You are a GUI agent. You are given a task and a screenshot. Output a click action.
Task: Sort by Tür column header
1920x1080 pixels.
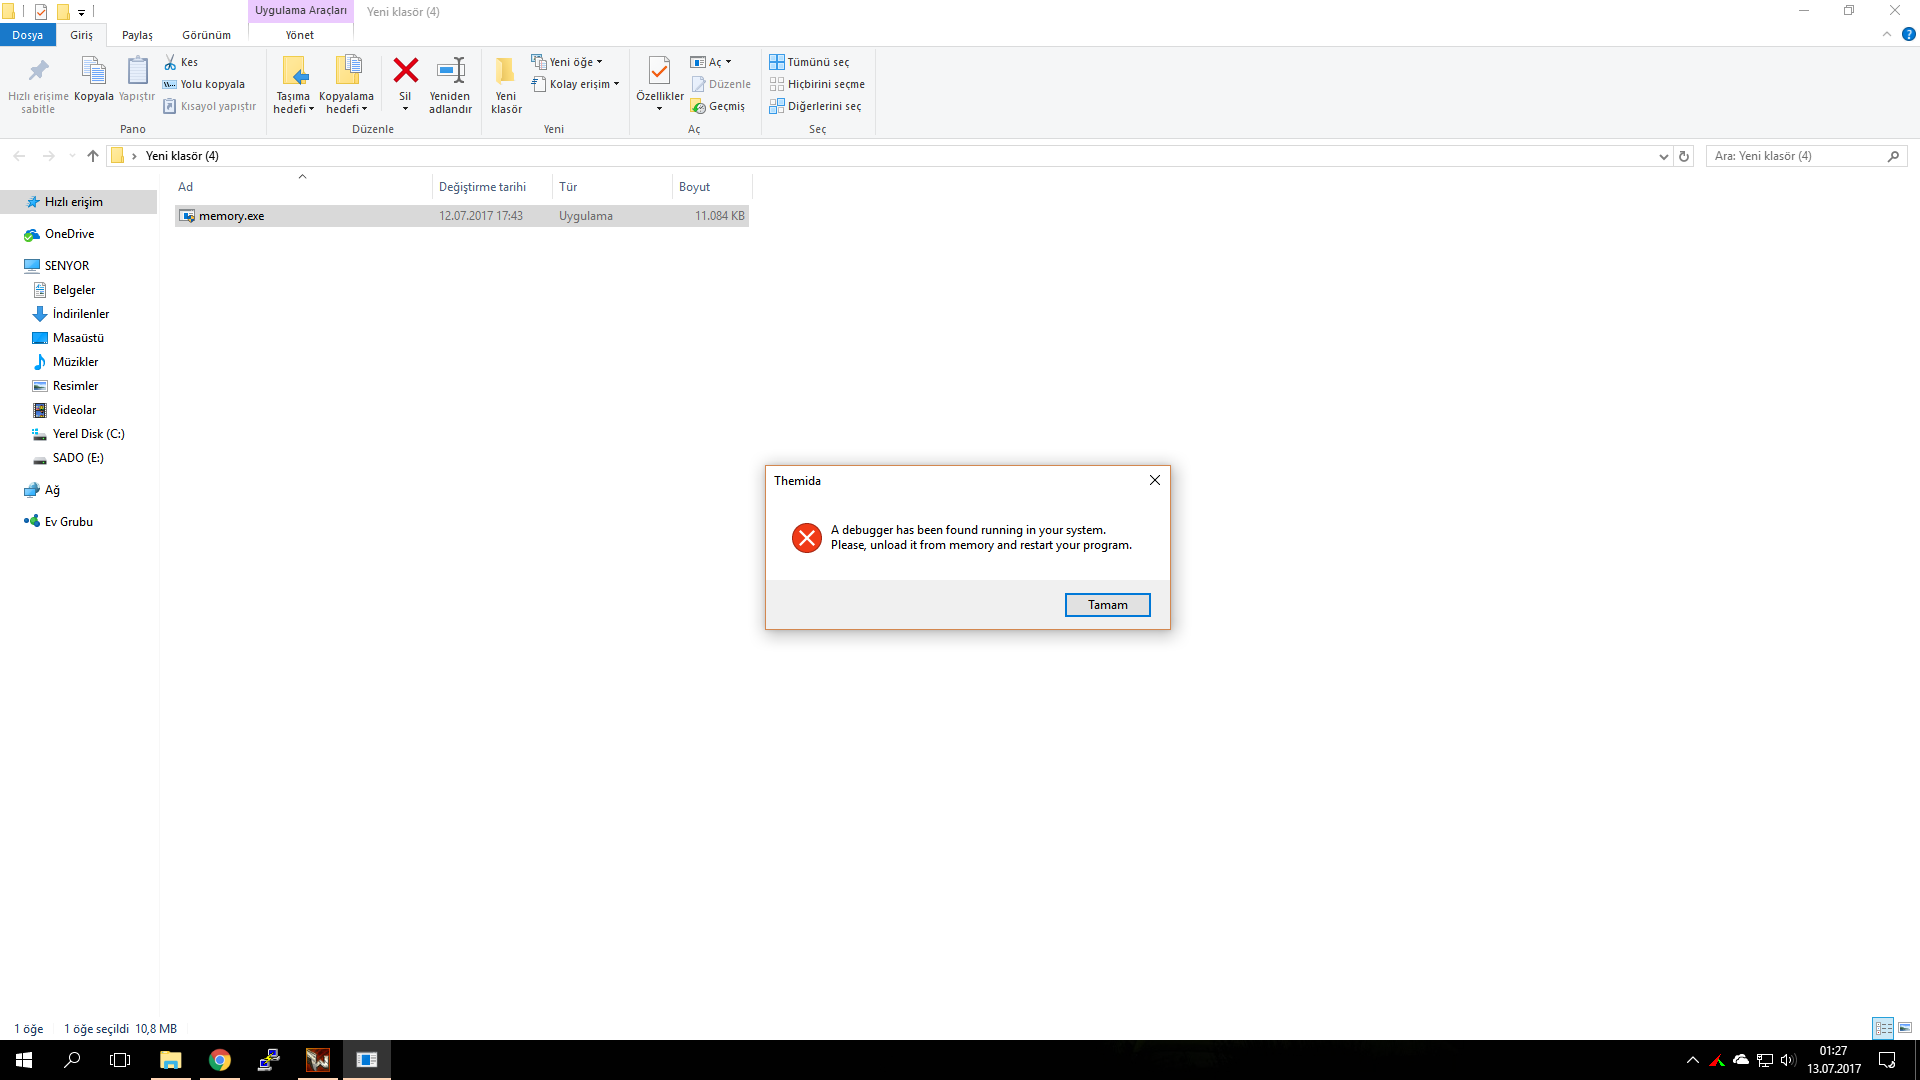(612, 187)
